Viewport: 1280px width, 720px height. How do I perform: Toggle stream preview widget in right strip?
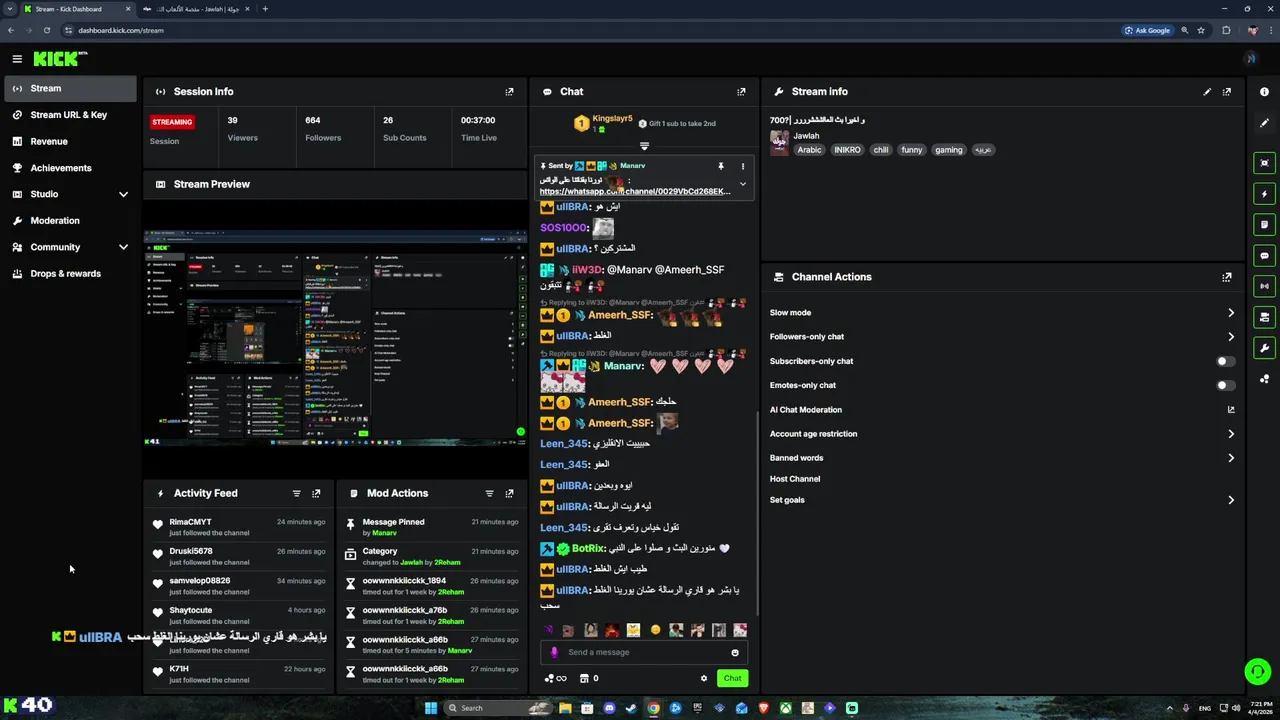tap(1265, 163)
